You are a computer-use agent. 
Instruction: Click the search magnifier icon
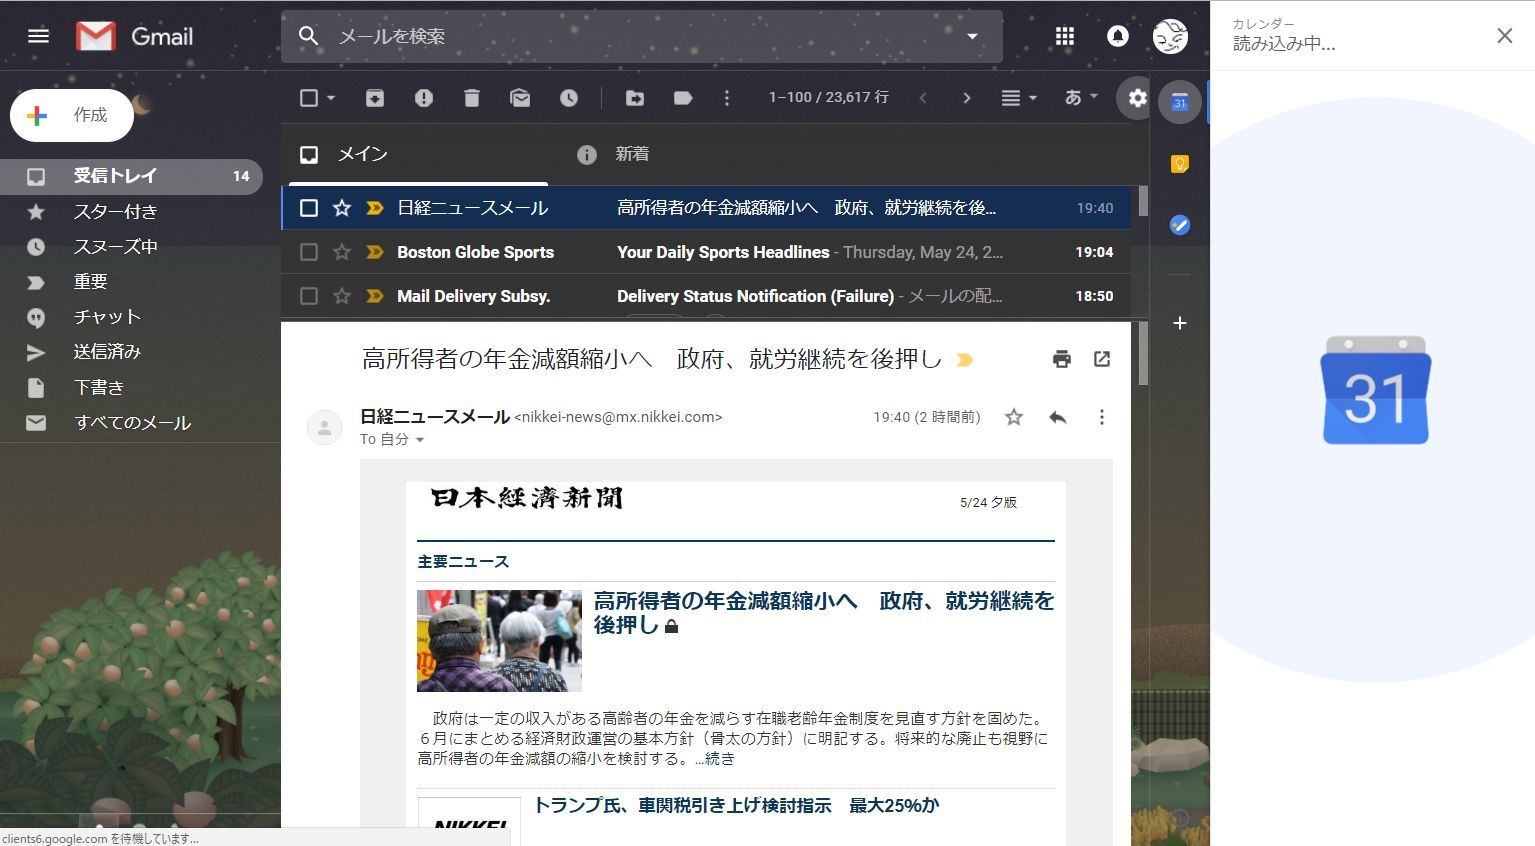(x=309, y=36)
